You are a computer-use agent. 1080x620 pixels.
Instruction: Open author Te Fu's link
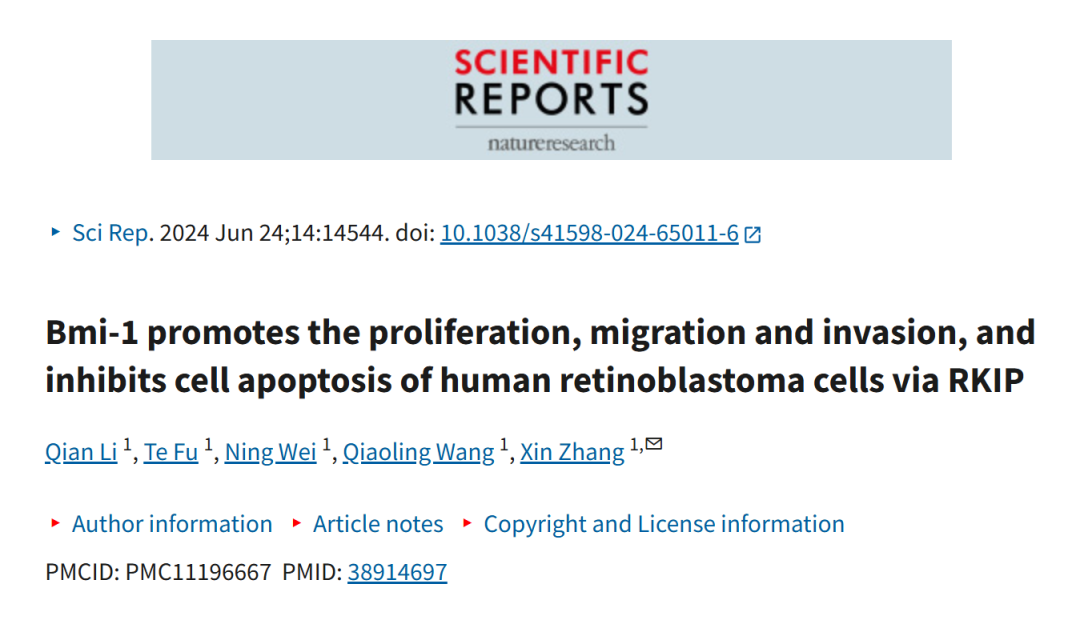[x=171, y=452]
